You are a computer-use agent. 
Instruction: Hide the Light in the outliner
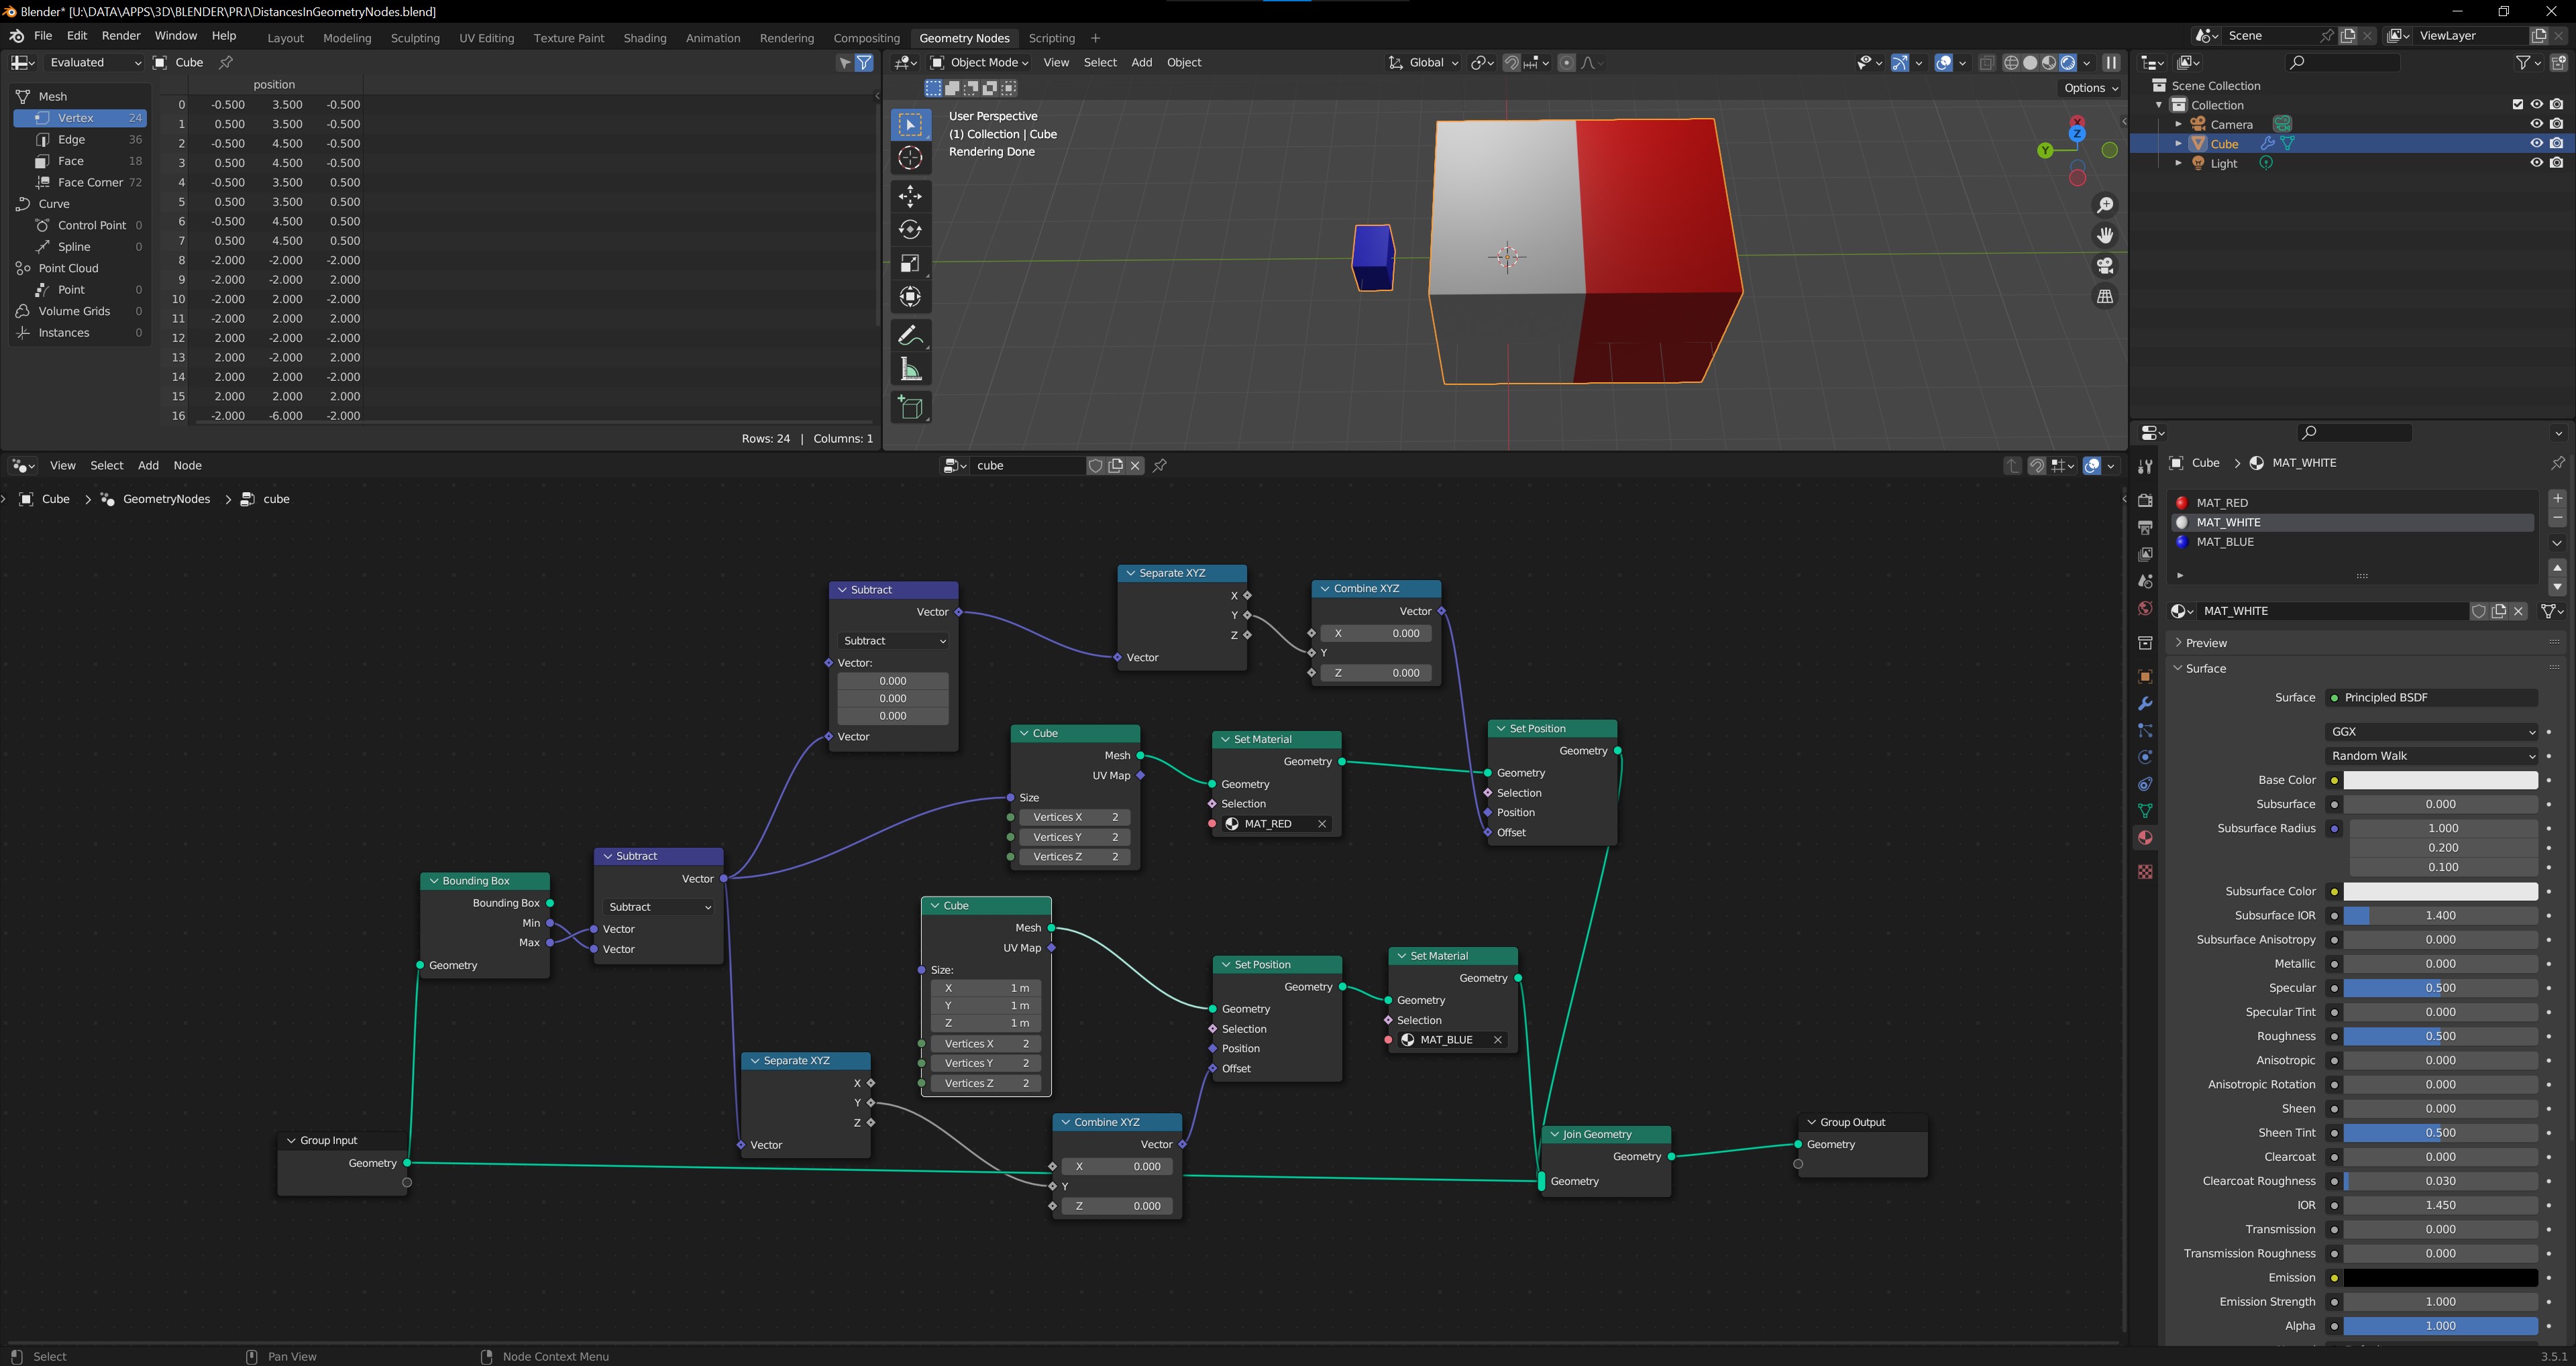(x=2536, y=163)
